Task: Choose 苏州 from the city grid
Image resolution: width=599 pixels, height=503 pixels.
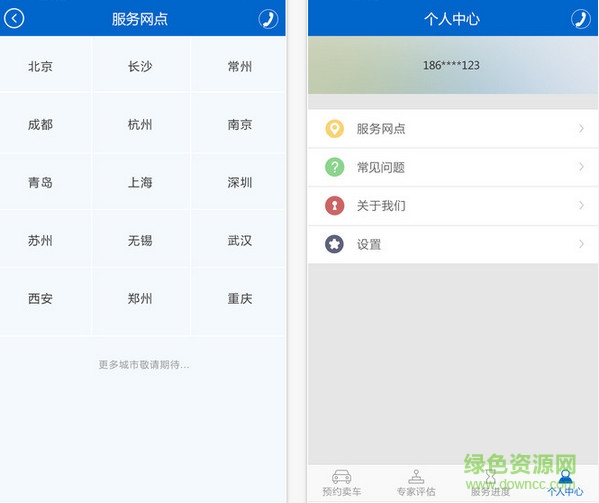Action: [40, 241]
